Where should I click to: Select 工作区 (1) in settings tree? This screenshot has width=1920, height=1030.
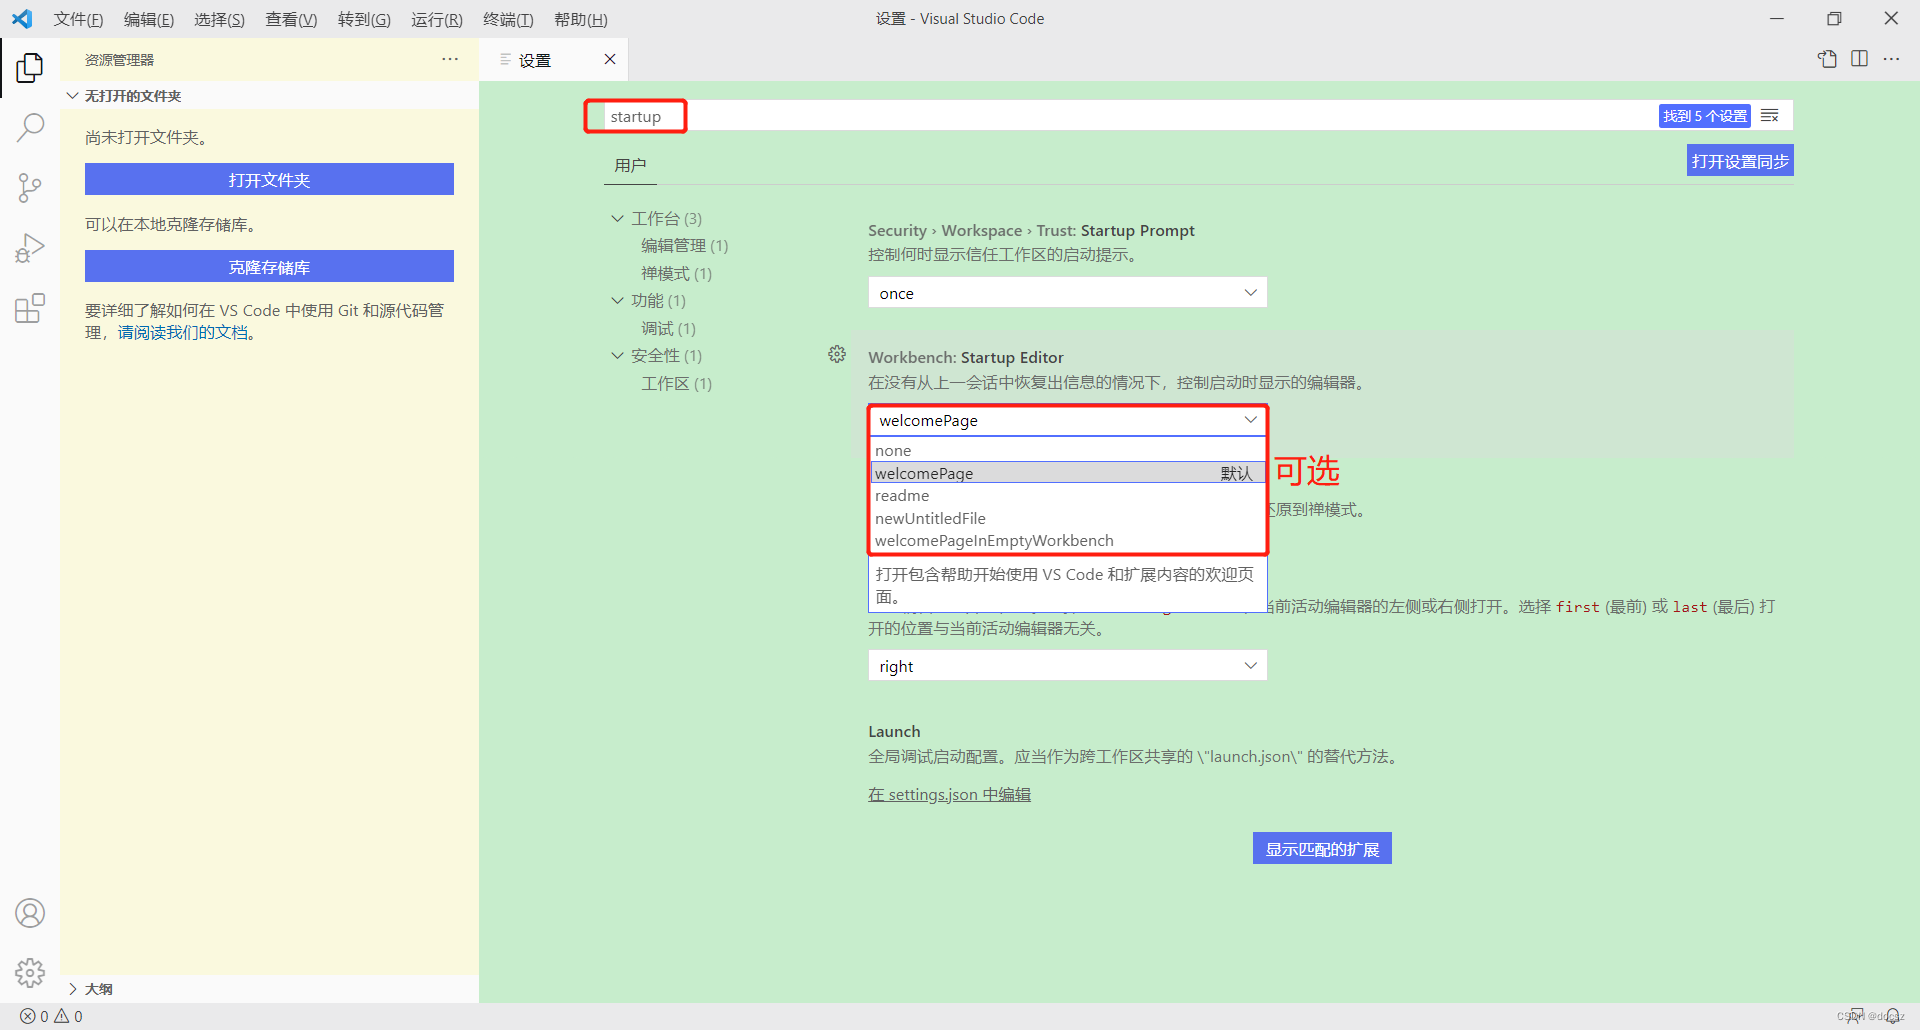click(x=676, y=383)
